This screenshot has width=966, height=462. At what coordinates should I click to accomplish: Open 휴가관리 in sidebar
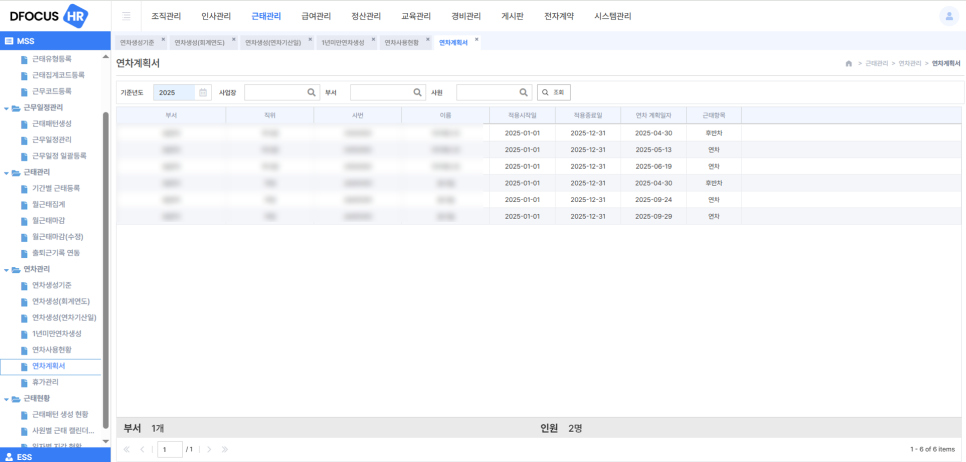45,383
